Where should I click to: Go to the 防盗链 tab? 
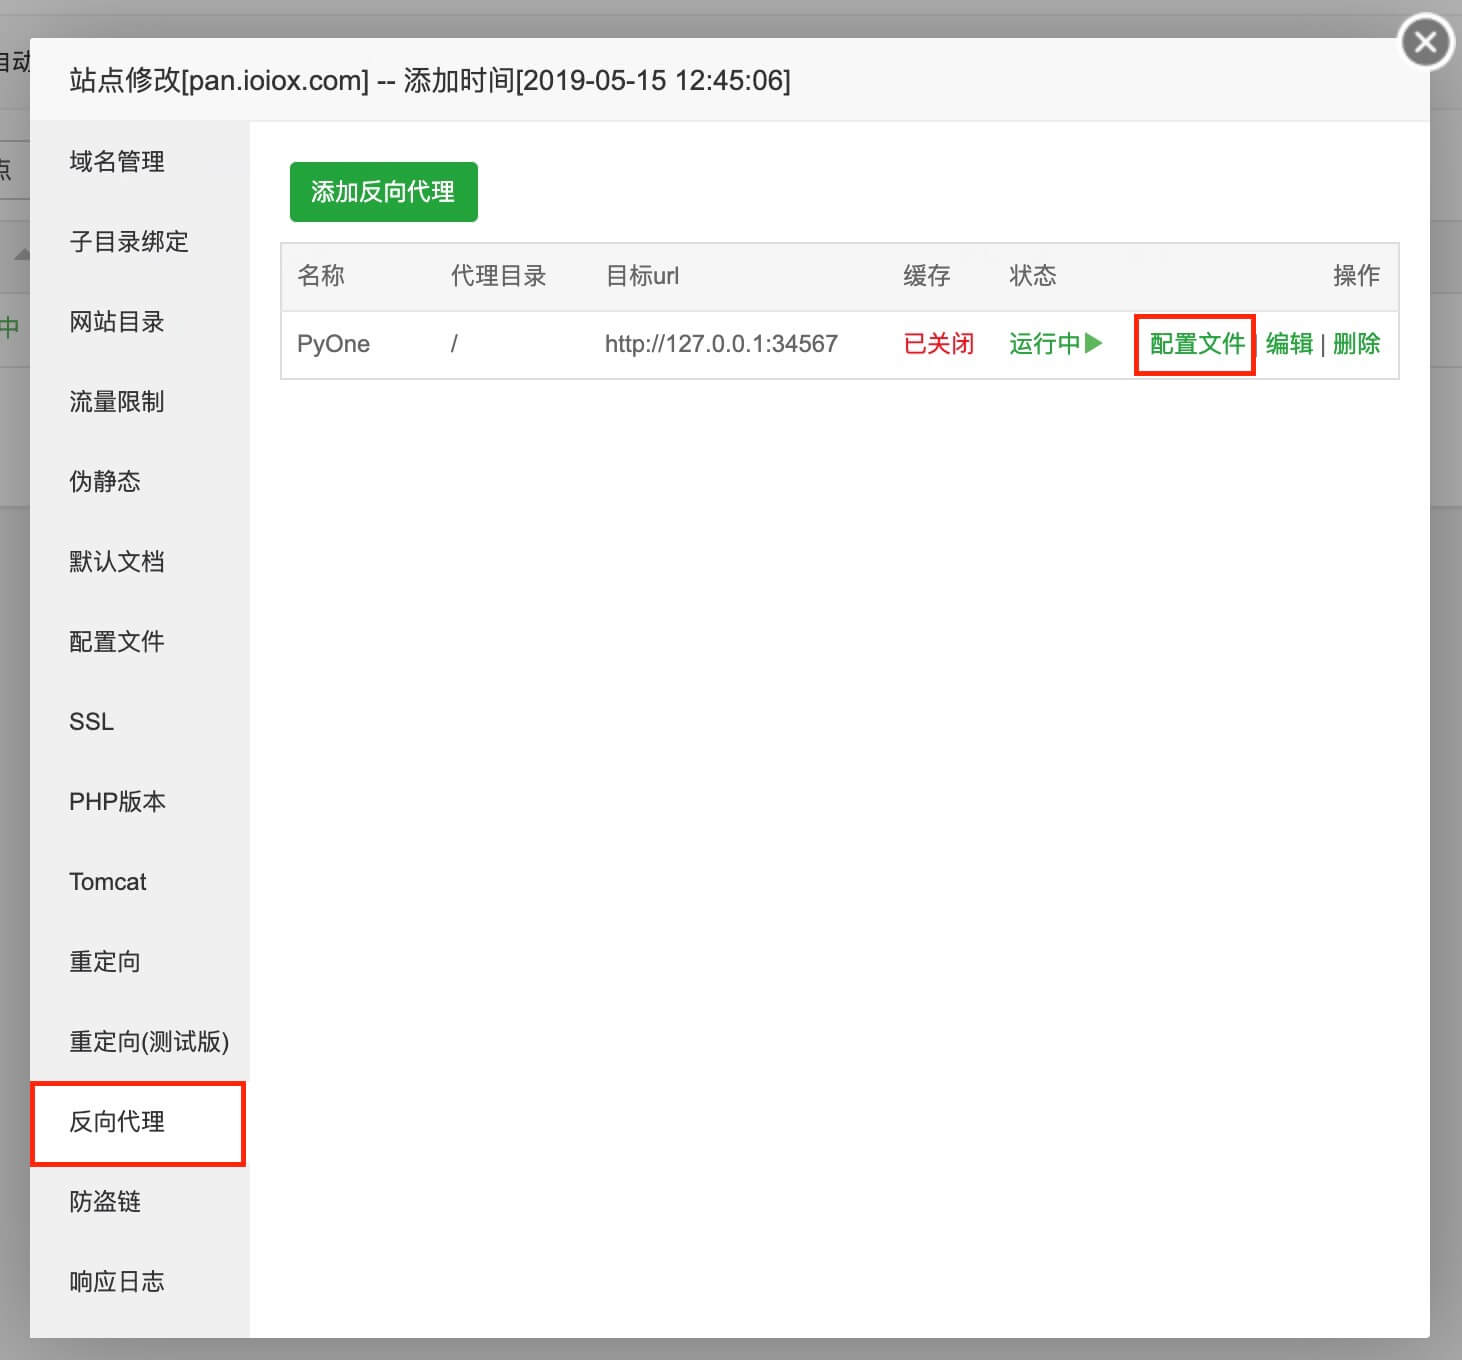(105, 1202)
